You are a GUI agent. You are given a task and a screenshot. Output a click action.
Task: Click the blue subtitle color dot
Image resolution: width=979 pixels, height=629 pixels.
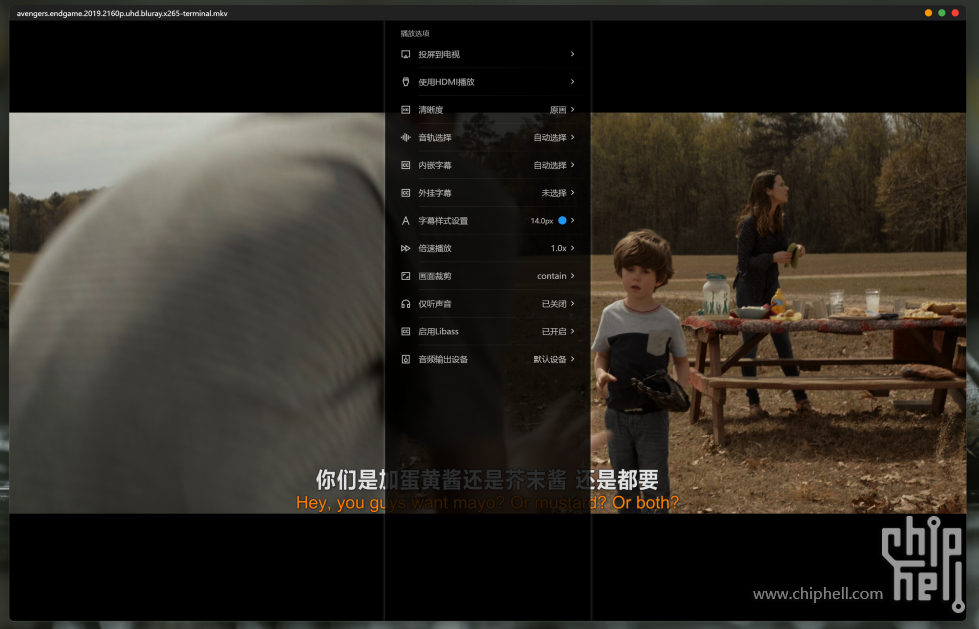[562, 220]
